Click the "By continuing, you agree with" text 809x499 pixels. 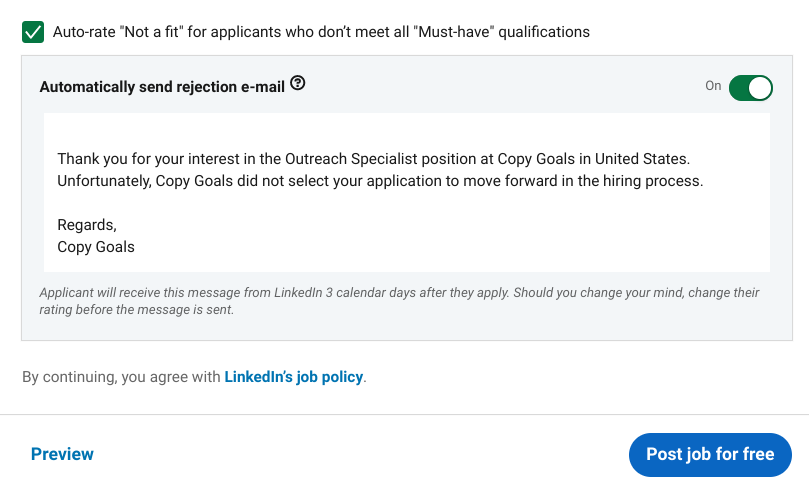pyautogui.click(x=121, y=377)
